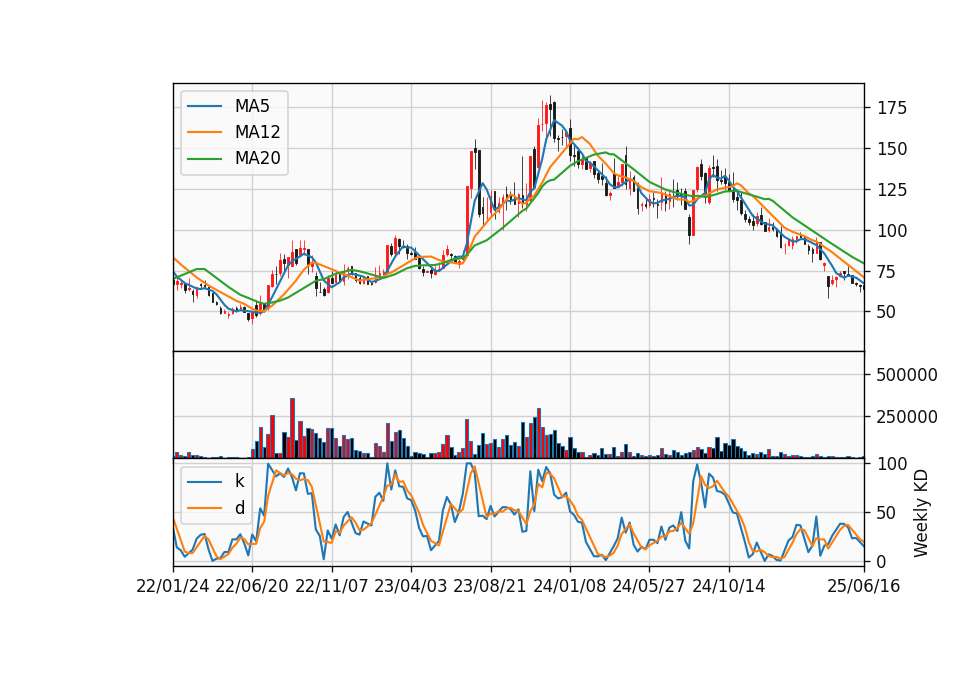The height and width of the screenshot is (690, 960).
Task: Click the 24/01/08 date label
Action: pyautogui.click(x=569, y=587)
